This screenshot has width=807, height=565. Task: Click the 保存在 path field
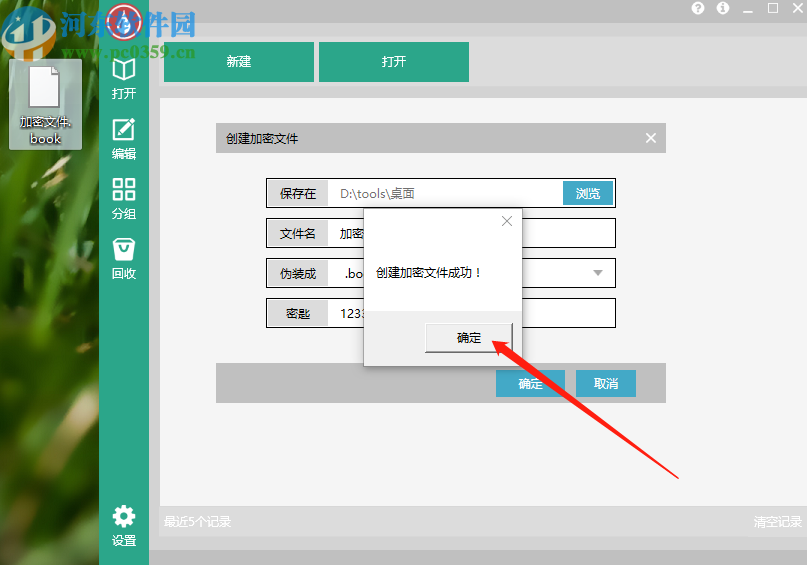click(x=445, y=193)
